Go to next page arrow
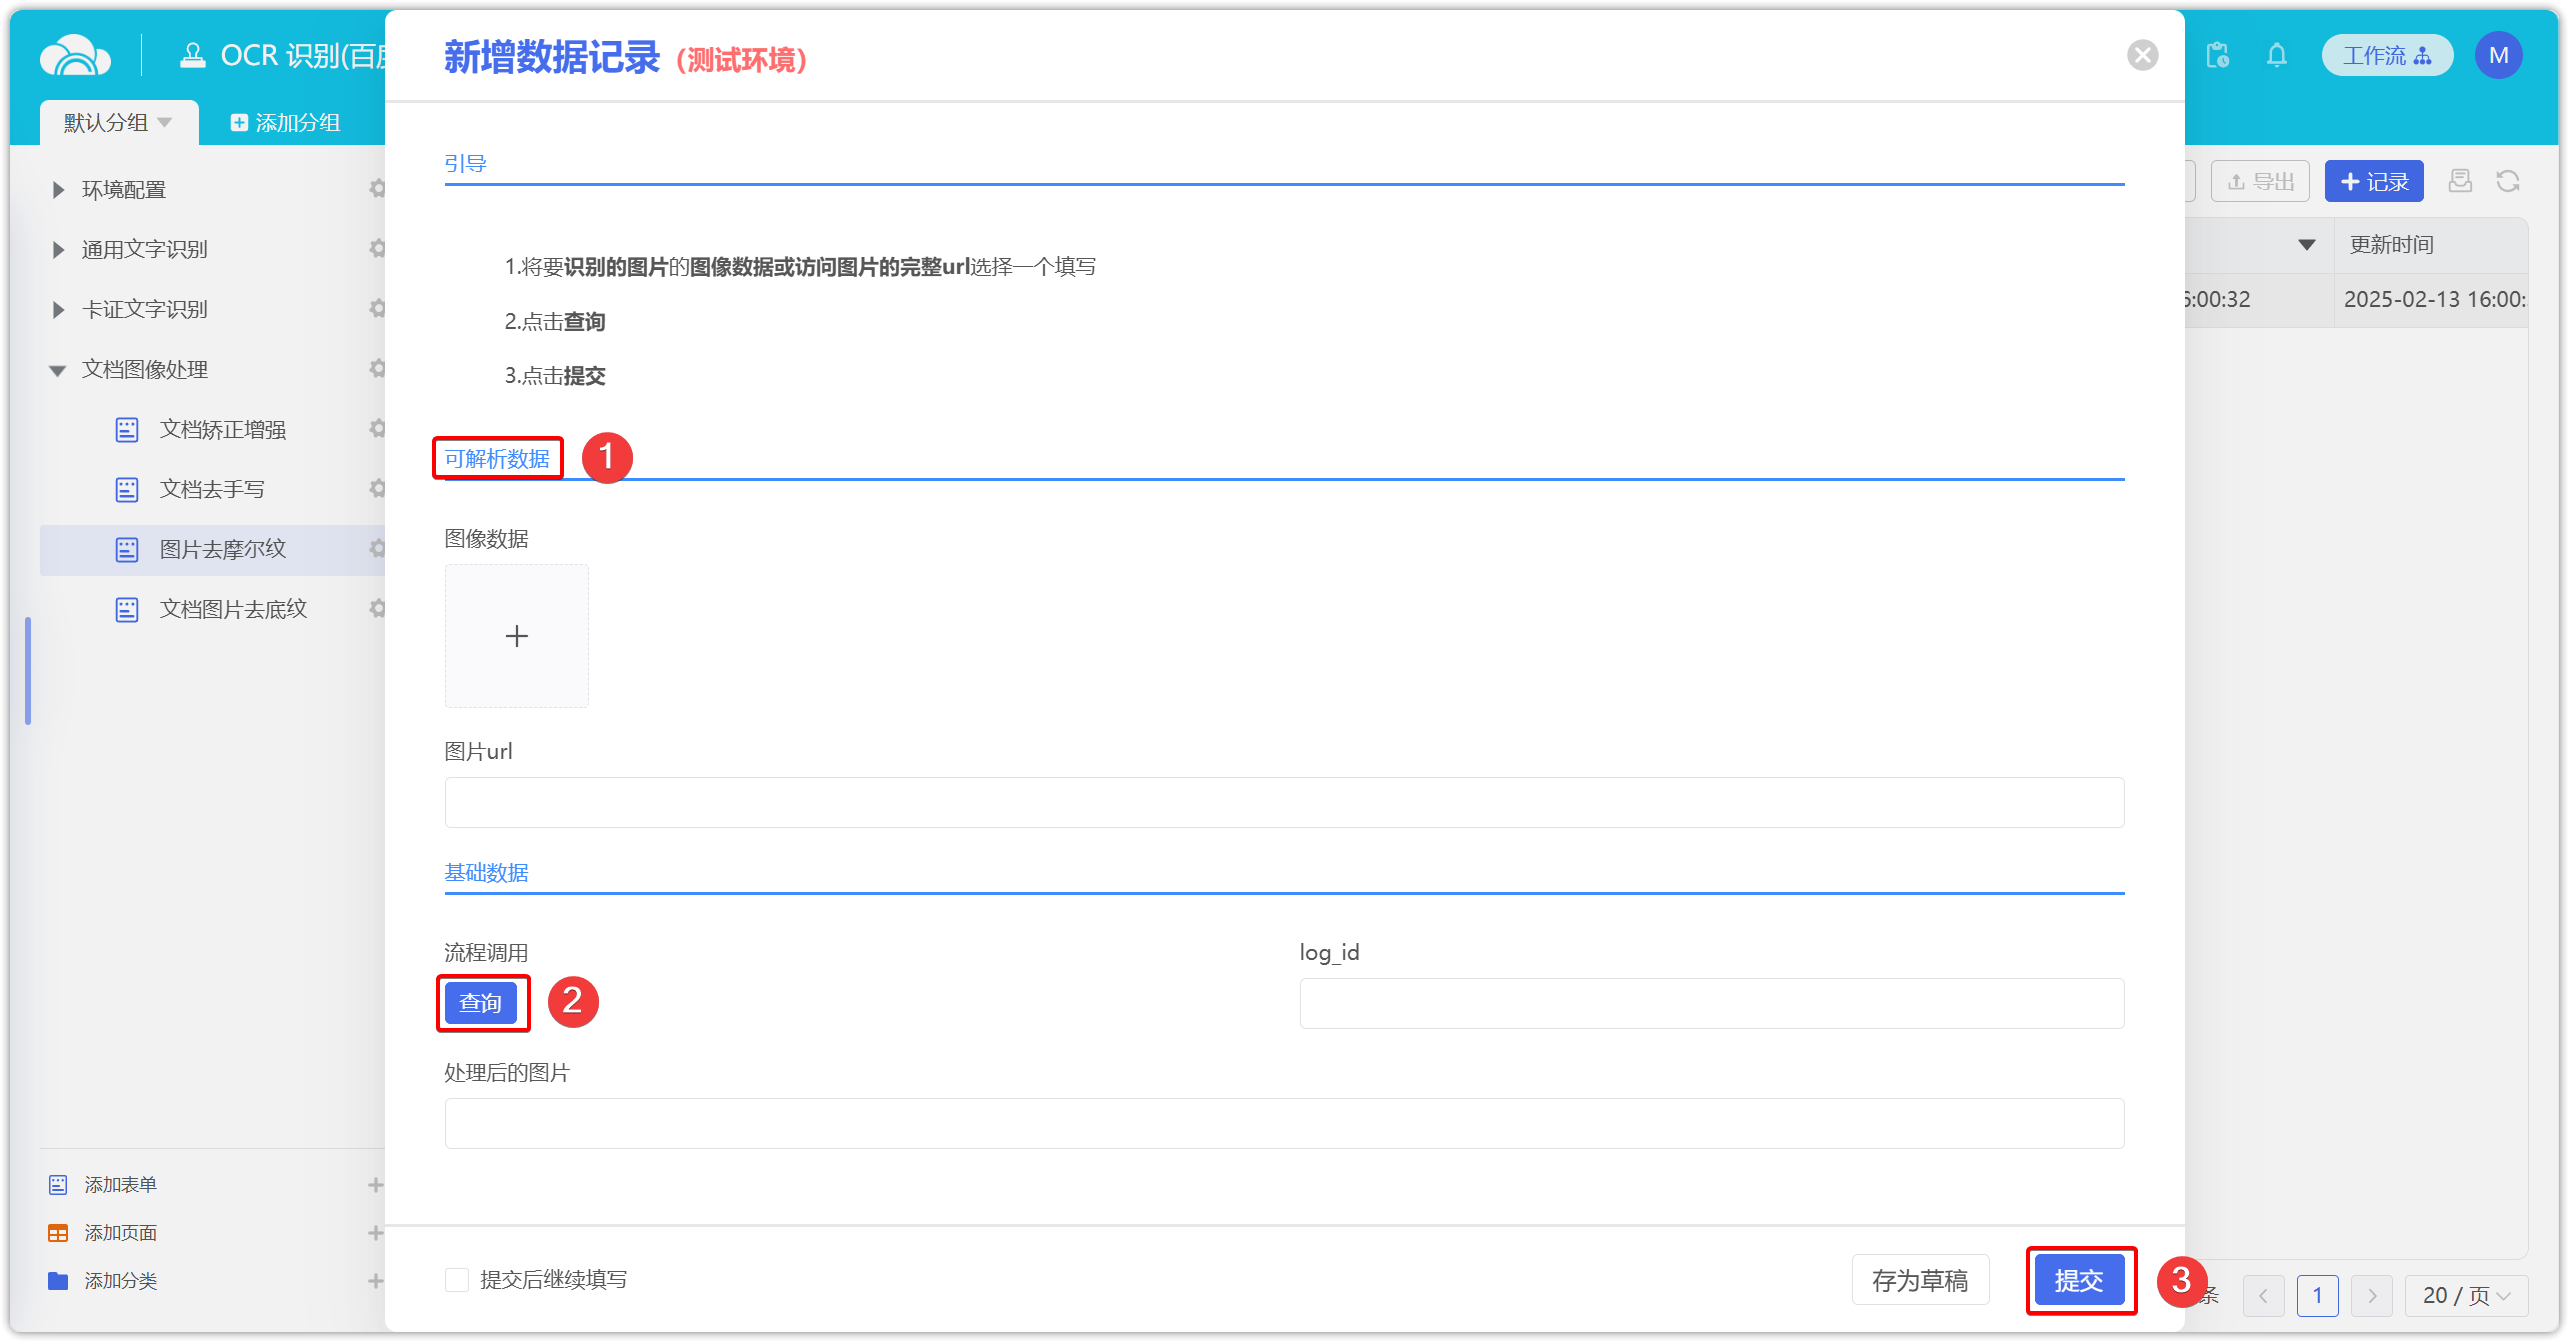Image resolution: width=2569 pixels, height=1342 pixels. click(x=2372, y=1296)
